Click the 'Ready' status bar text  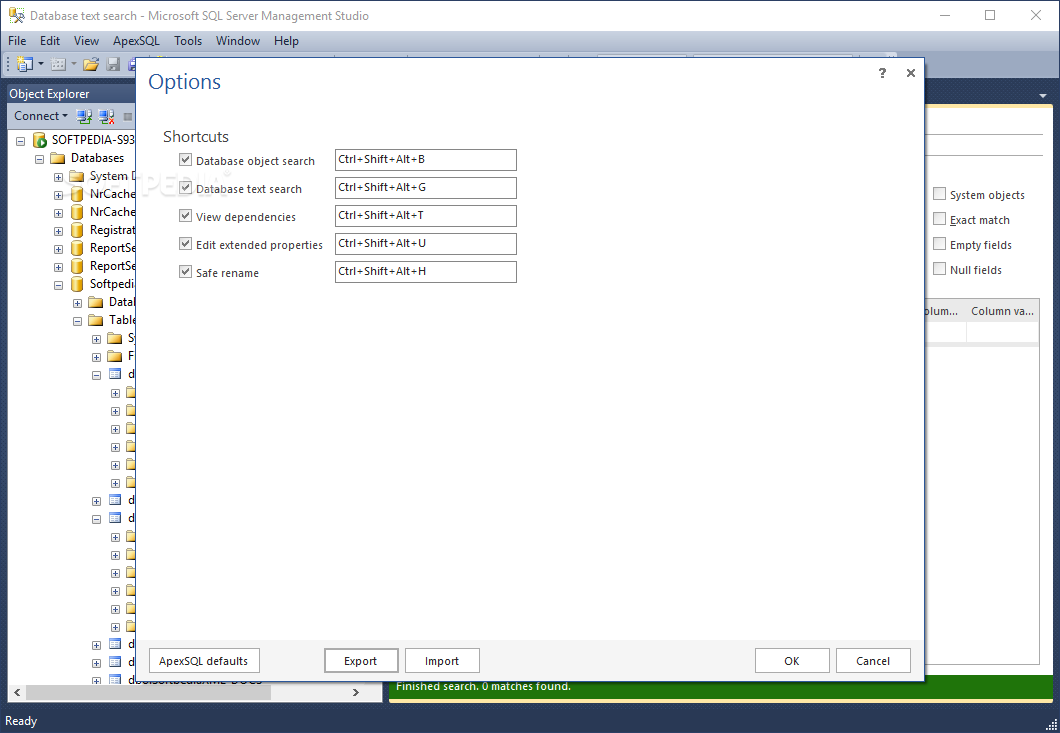(21, 721)
